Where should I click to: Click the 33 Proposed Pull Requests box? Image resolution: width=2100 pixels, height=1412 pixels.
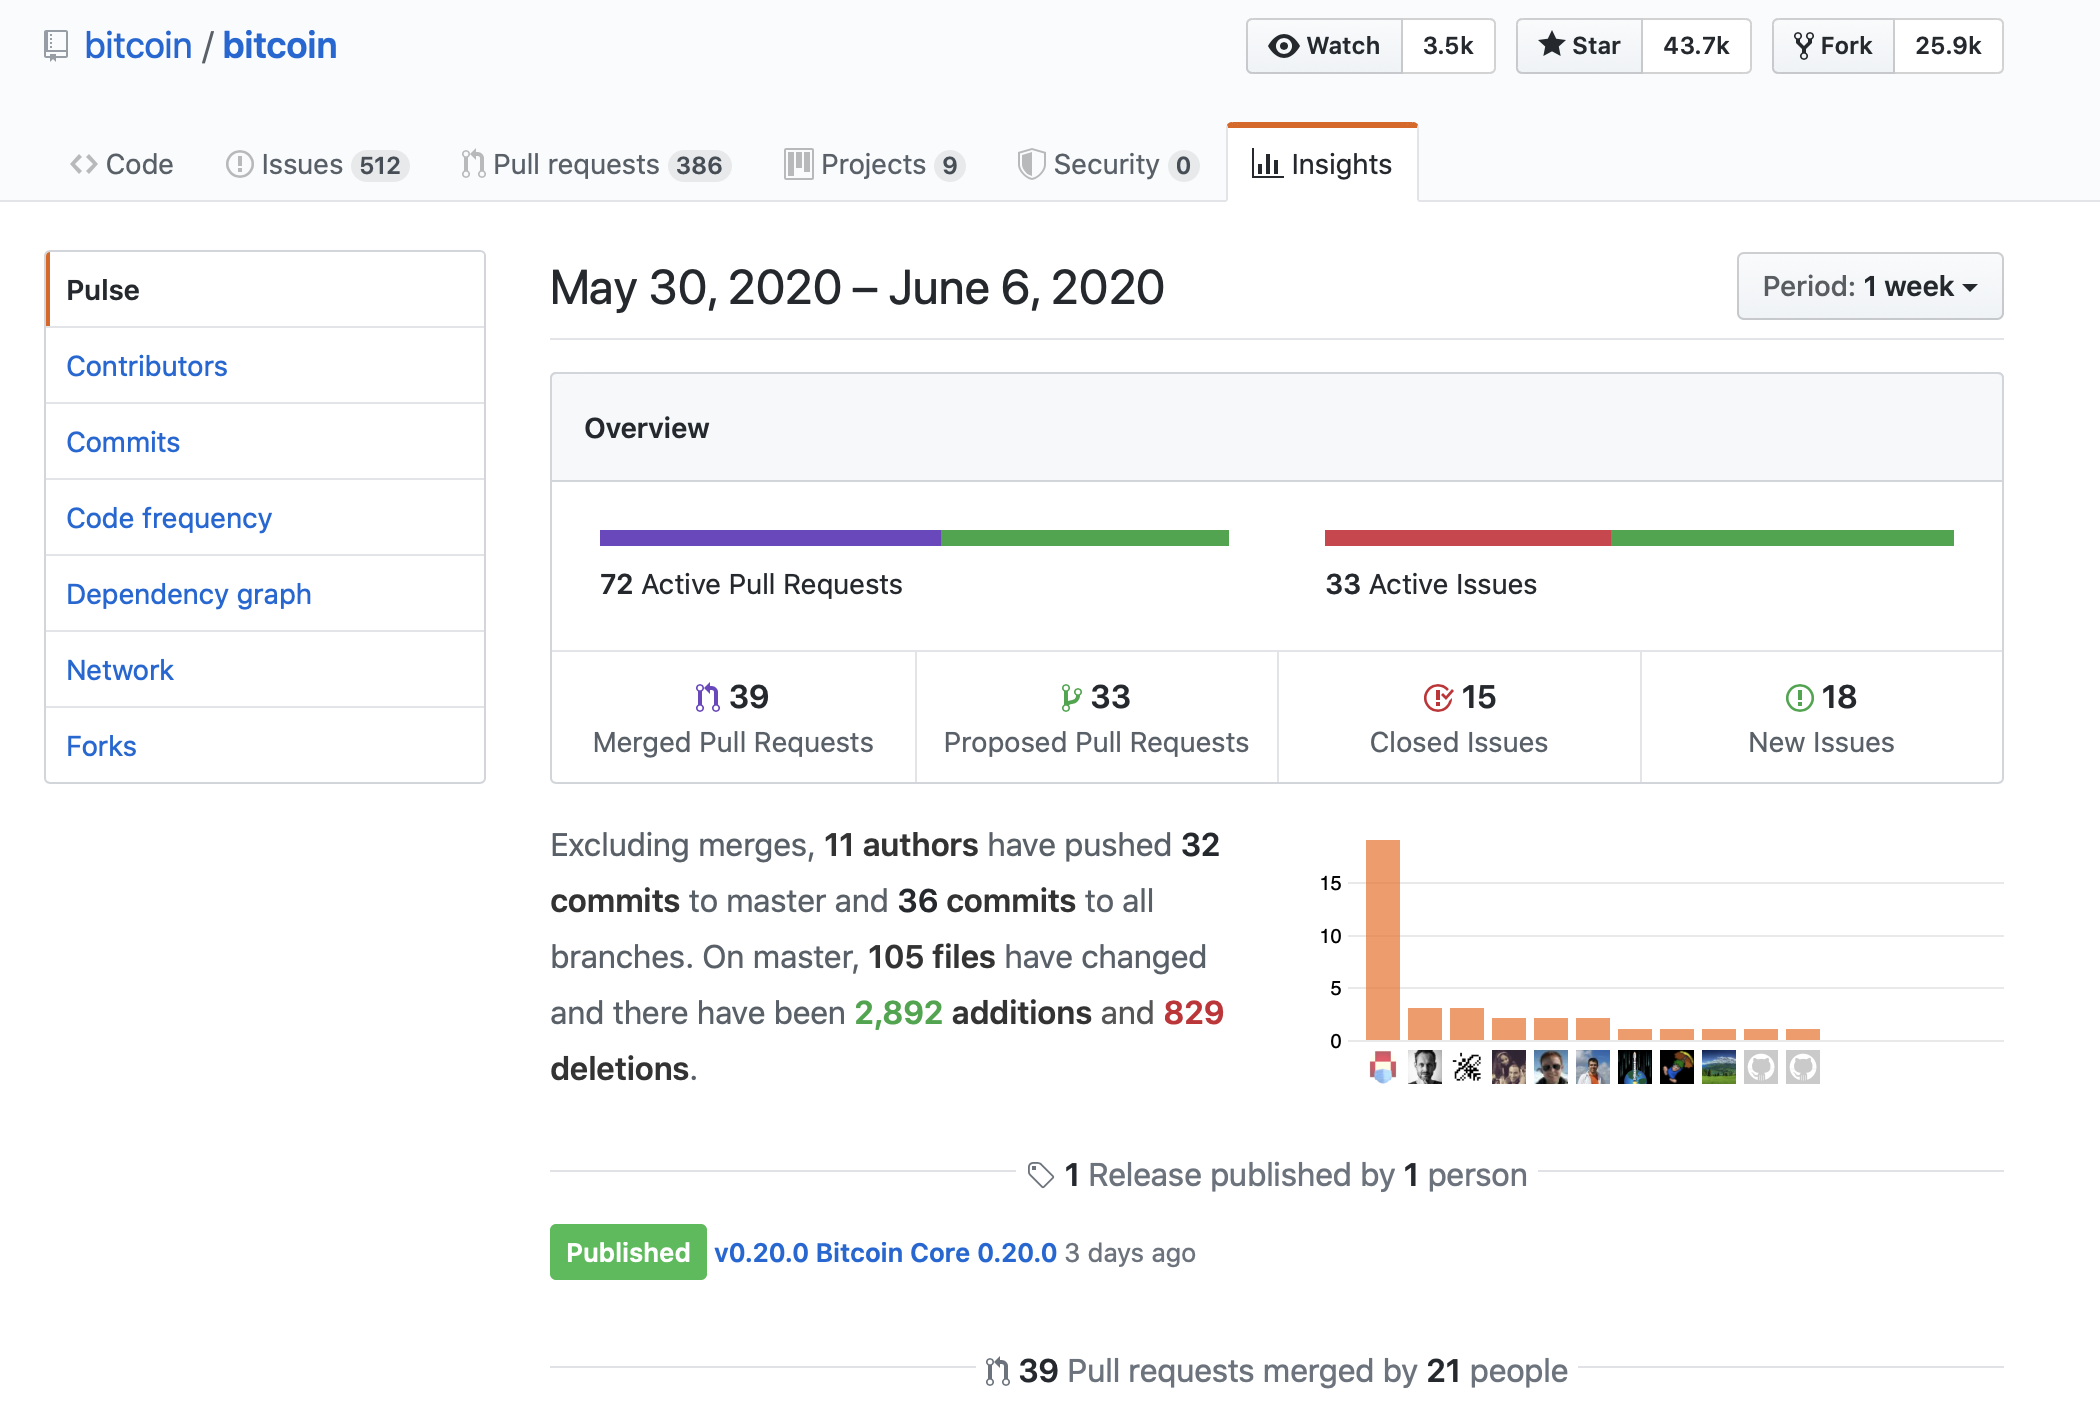[1096, 717]
